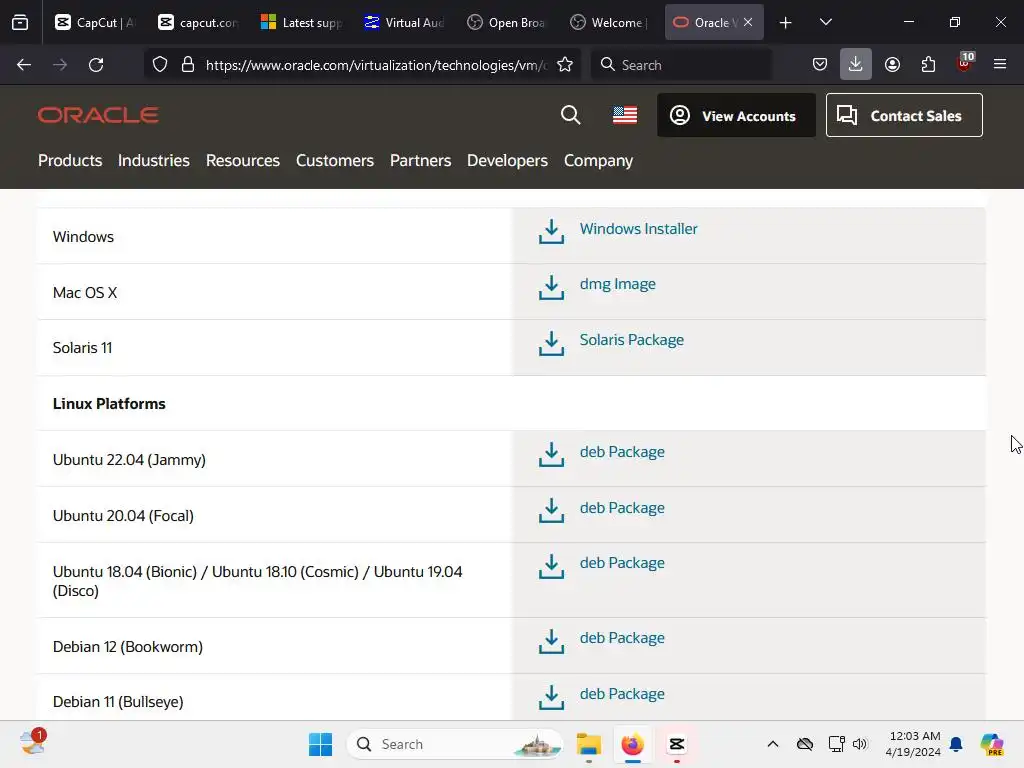Expand the list all tabs chevron
Image resolution: width=1024 pixels, height=768 pixels.
point(825,22)
